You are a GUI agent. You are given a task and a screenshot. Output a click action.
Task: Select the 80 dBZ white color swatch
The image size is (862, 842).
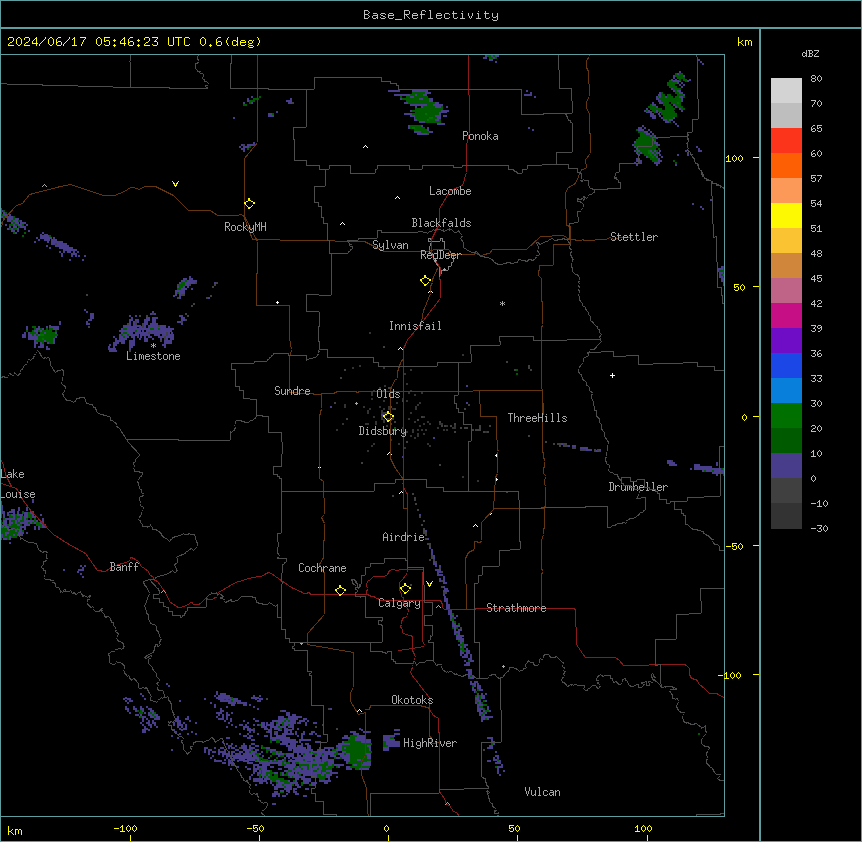point(786,91)
